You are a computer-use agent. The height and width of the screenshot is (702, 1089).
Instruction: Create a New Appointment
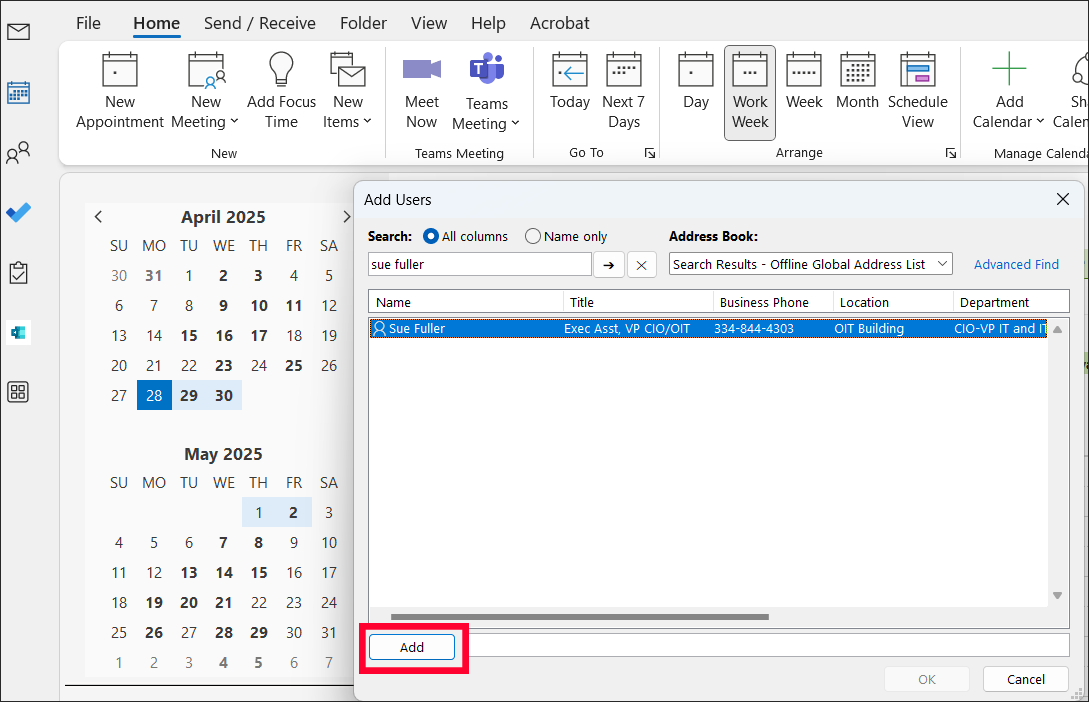(x=119, y=91)
